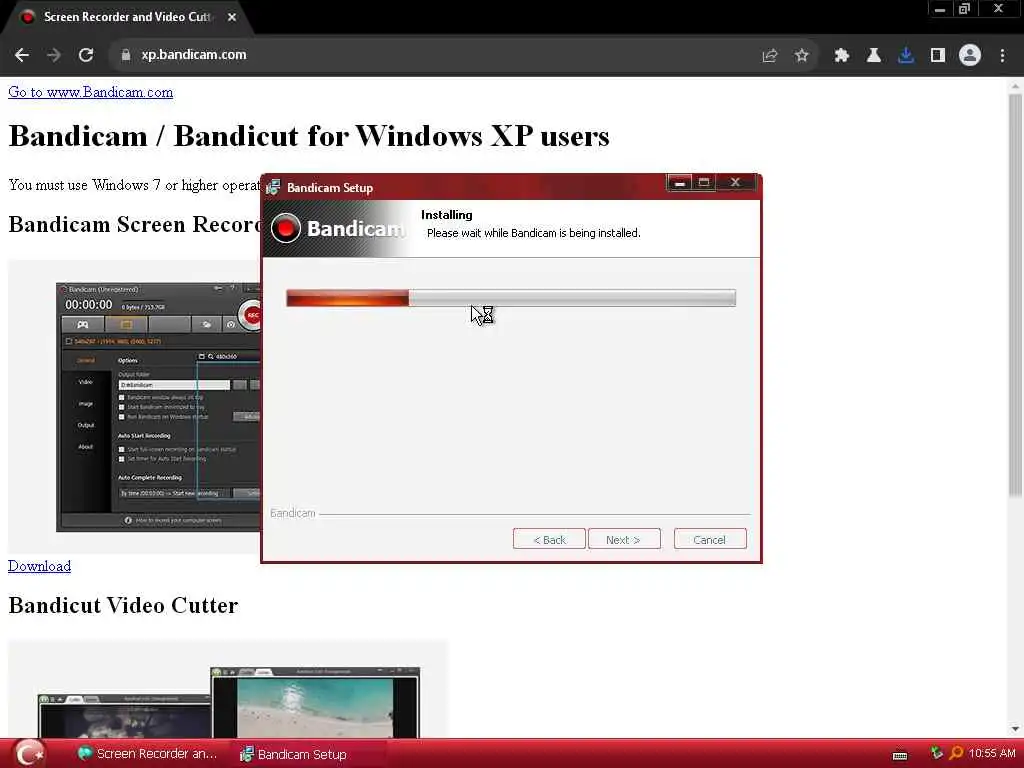Open the Start button on taskbar

[x=29, y=753]
